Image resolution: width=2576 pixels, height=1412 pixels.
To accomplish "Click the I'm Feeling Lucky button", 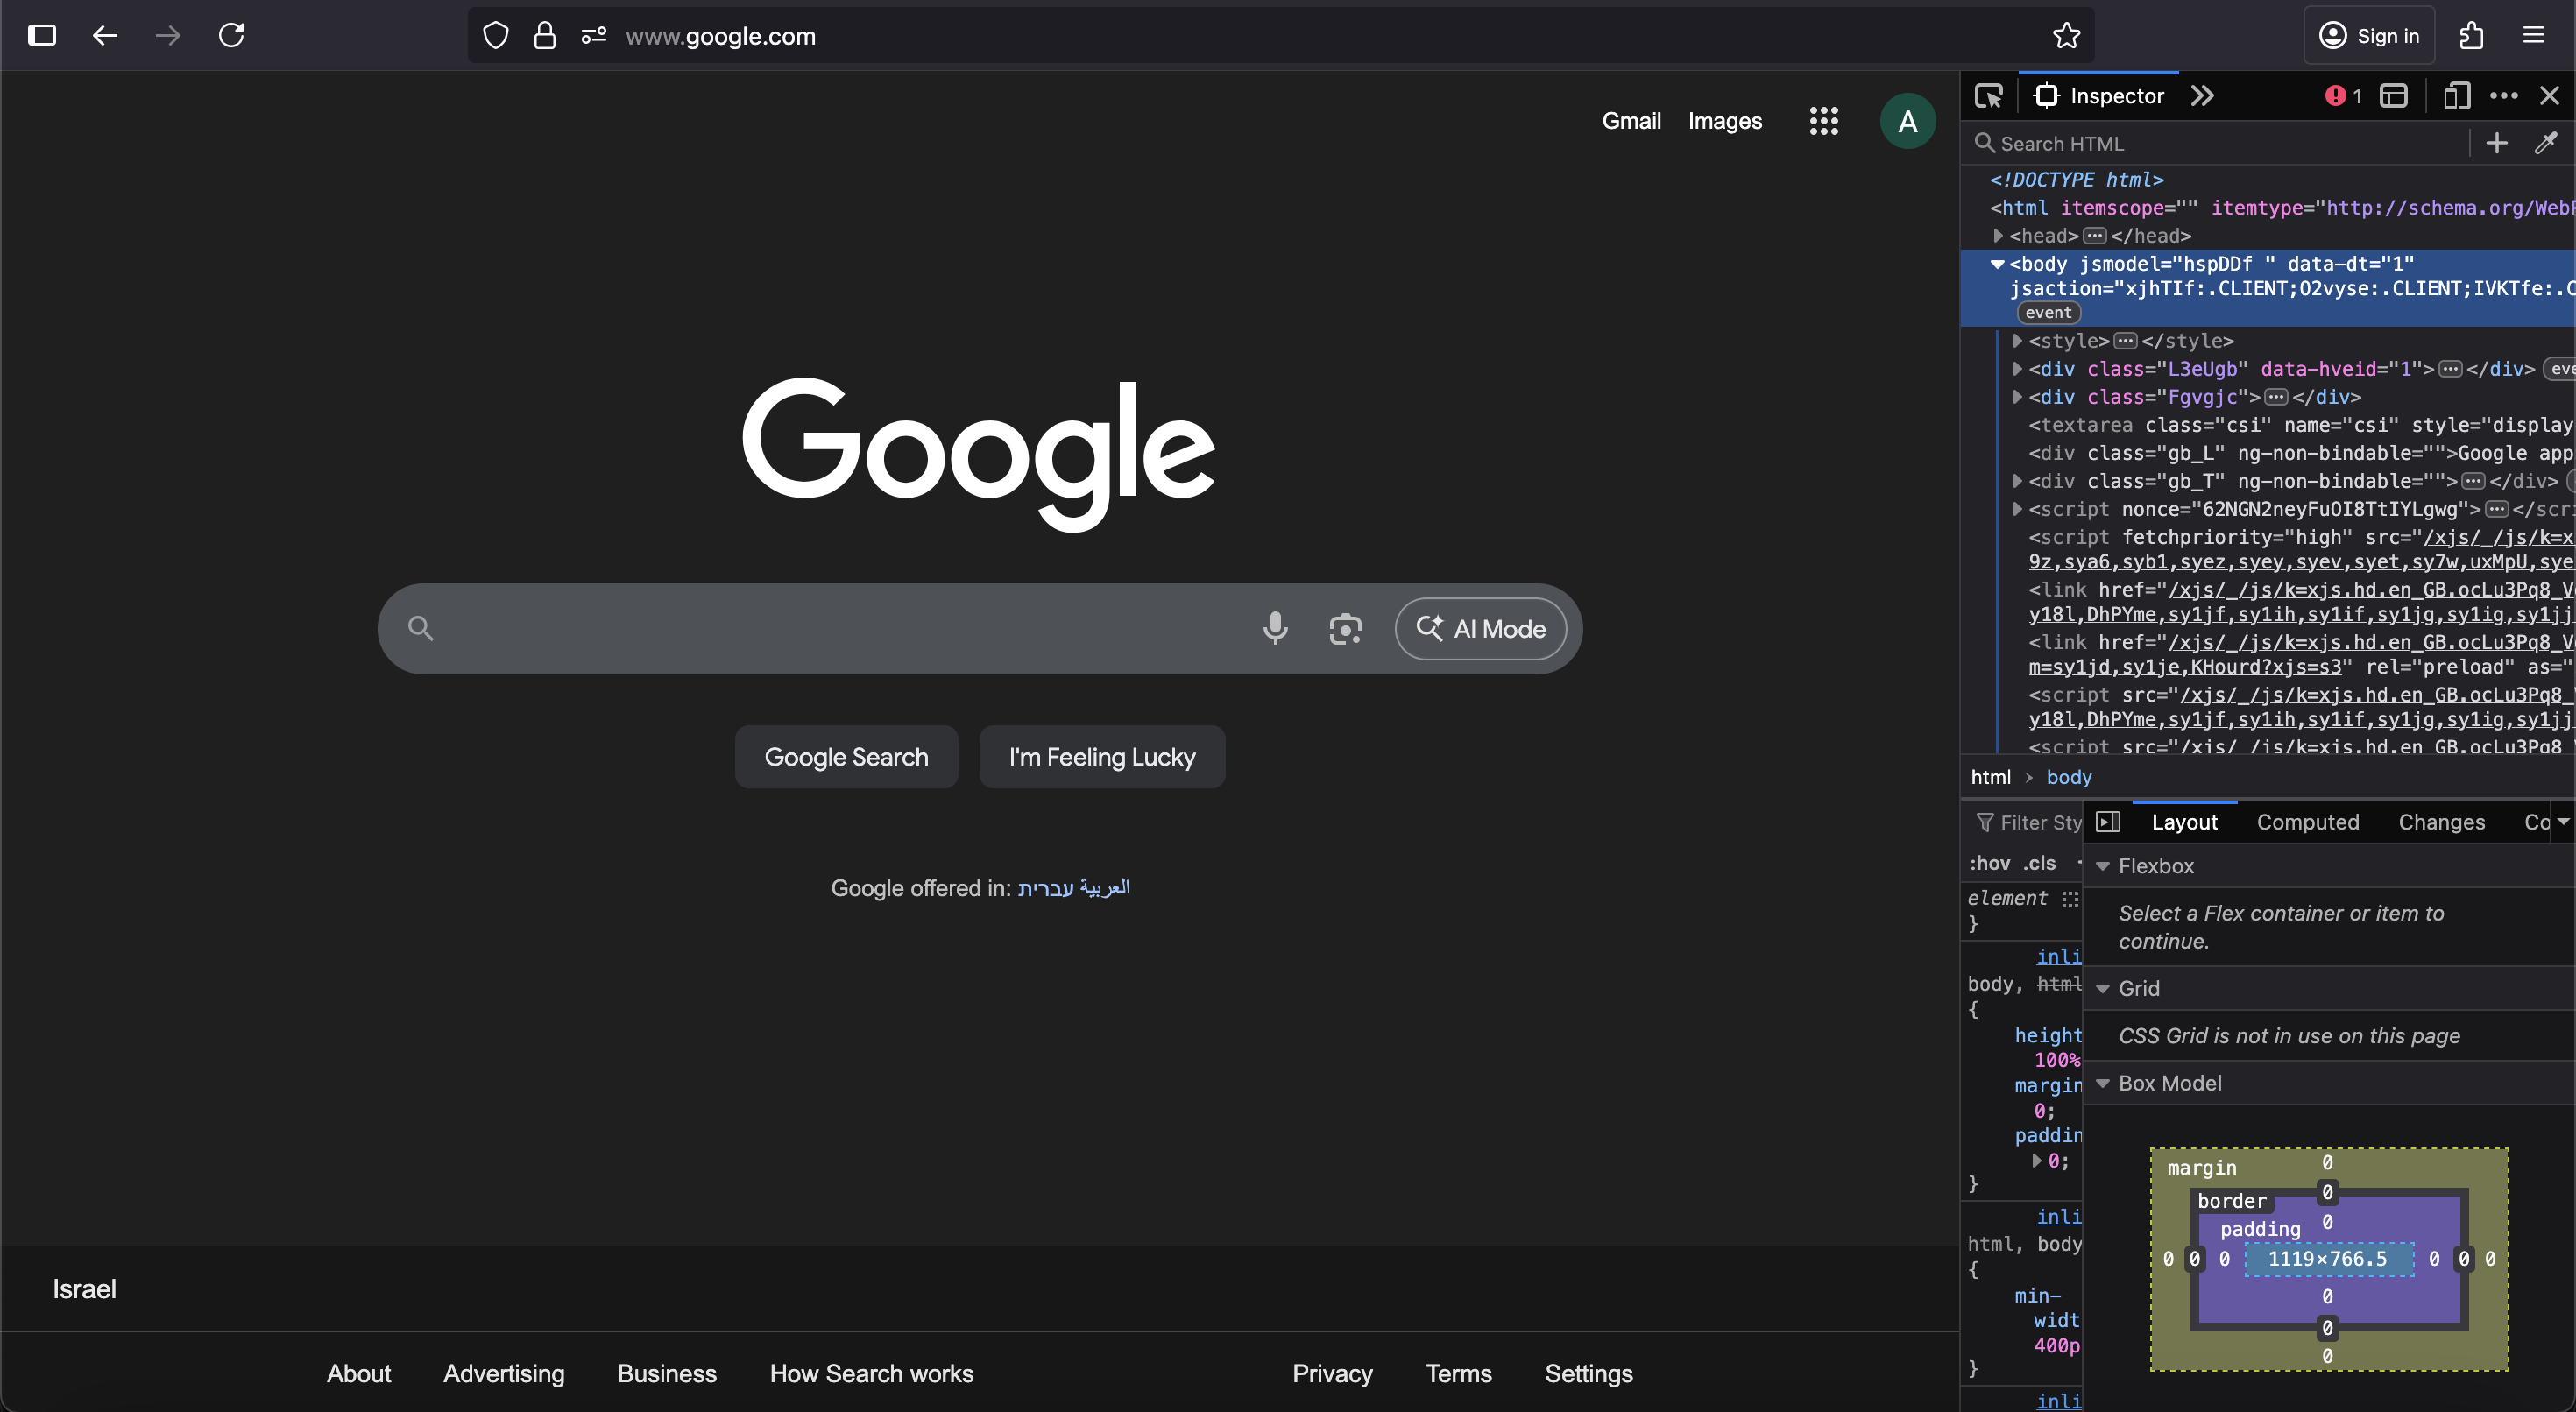I will 1102,757.
